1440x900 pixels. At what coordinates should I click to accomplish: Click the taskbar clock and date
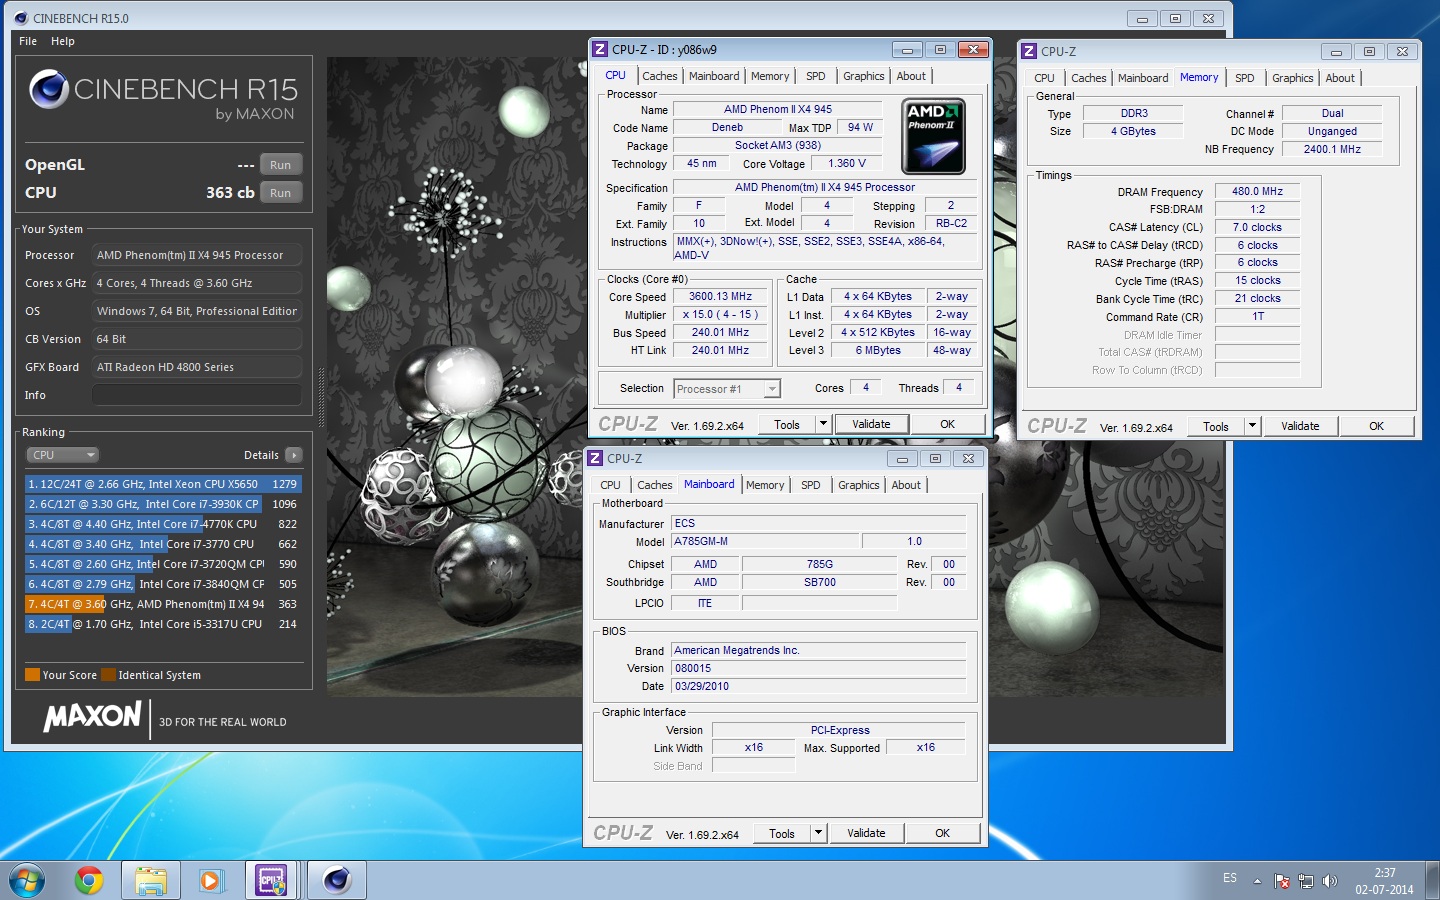[1384, 881]
